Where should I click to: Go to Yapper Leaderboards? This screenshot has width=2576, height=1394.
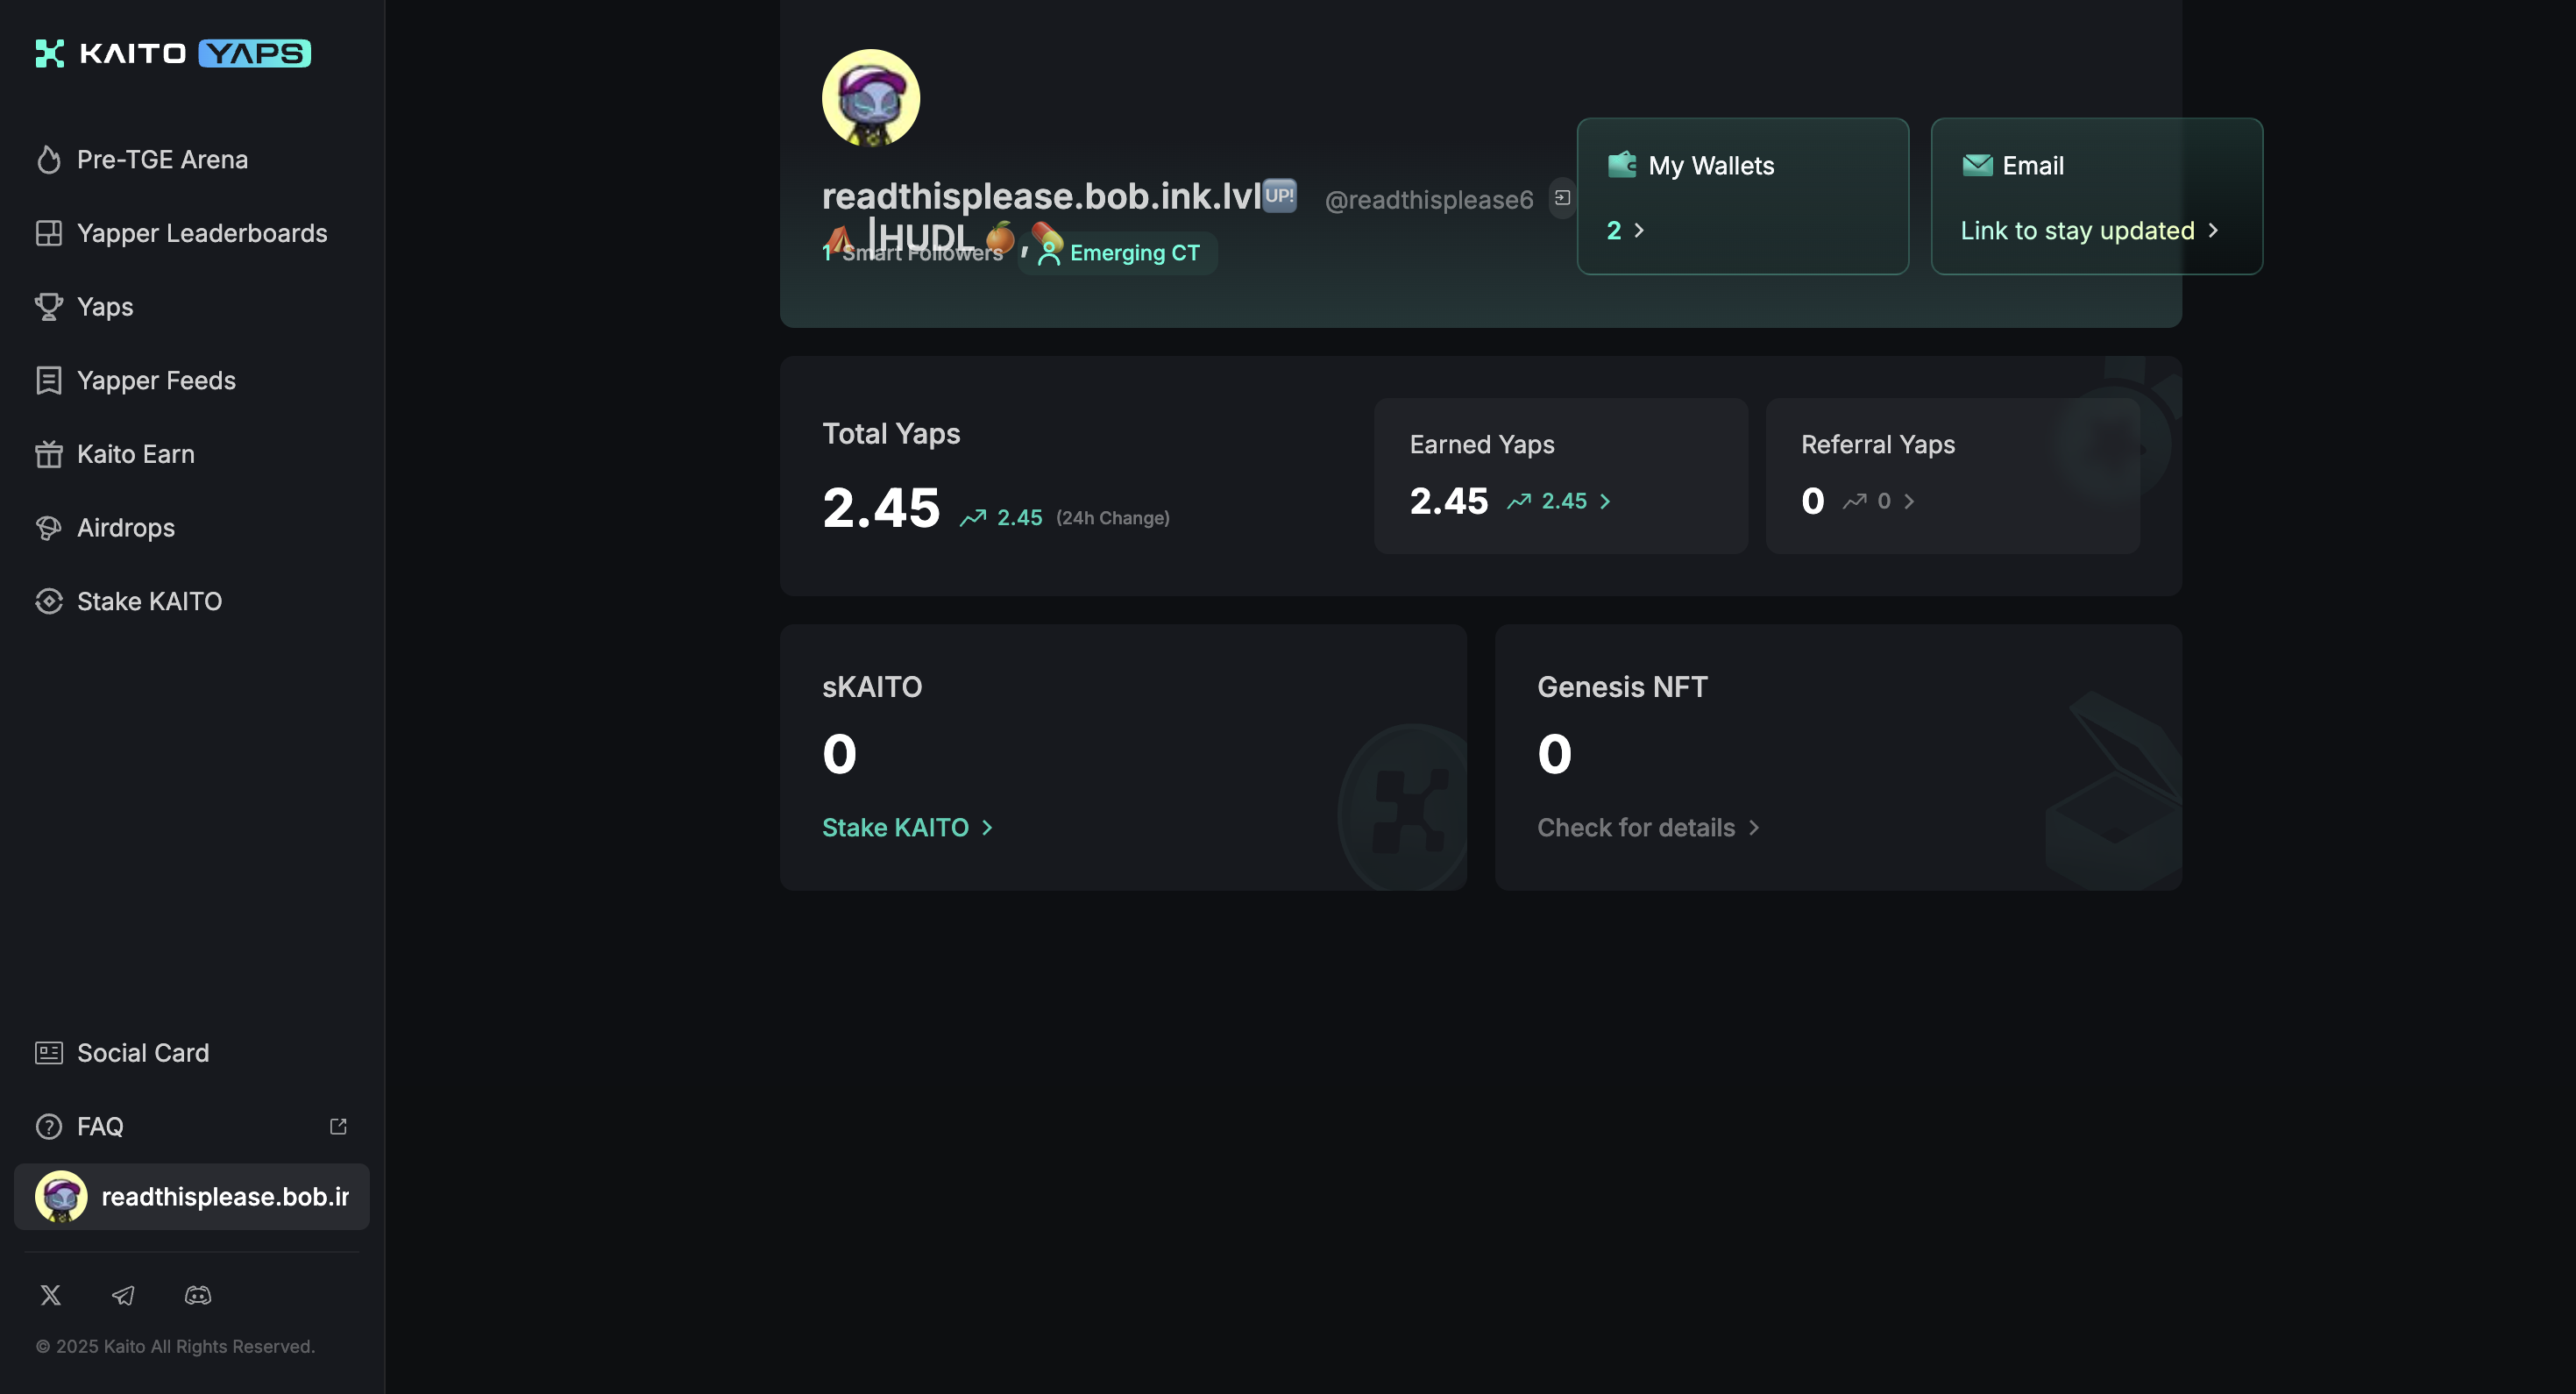(192, 233)
